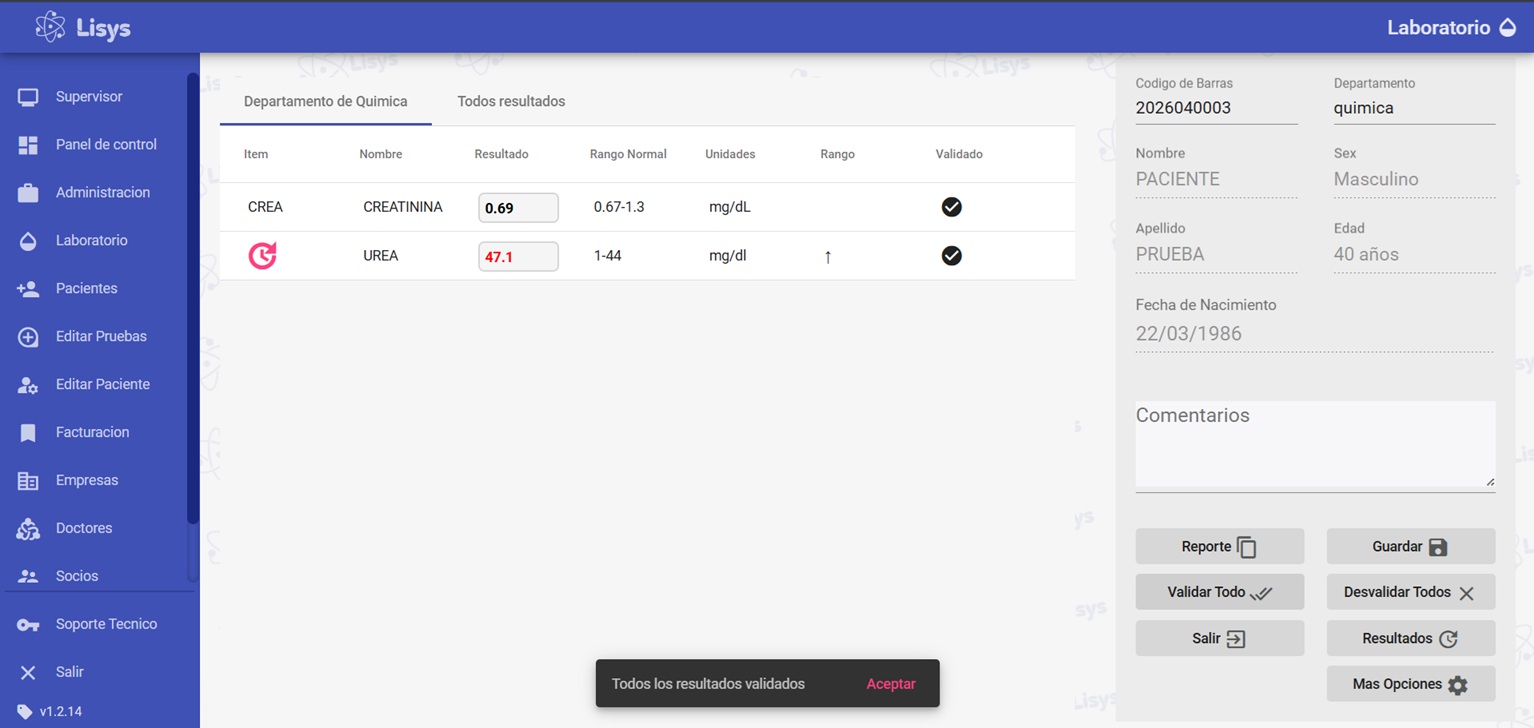This screenshot has width=1534, height=728.
Task: Click the Reporte button
Action: pyautogui.click(x=1220, y=547)
